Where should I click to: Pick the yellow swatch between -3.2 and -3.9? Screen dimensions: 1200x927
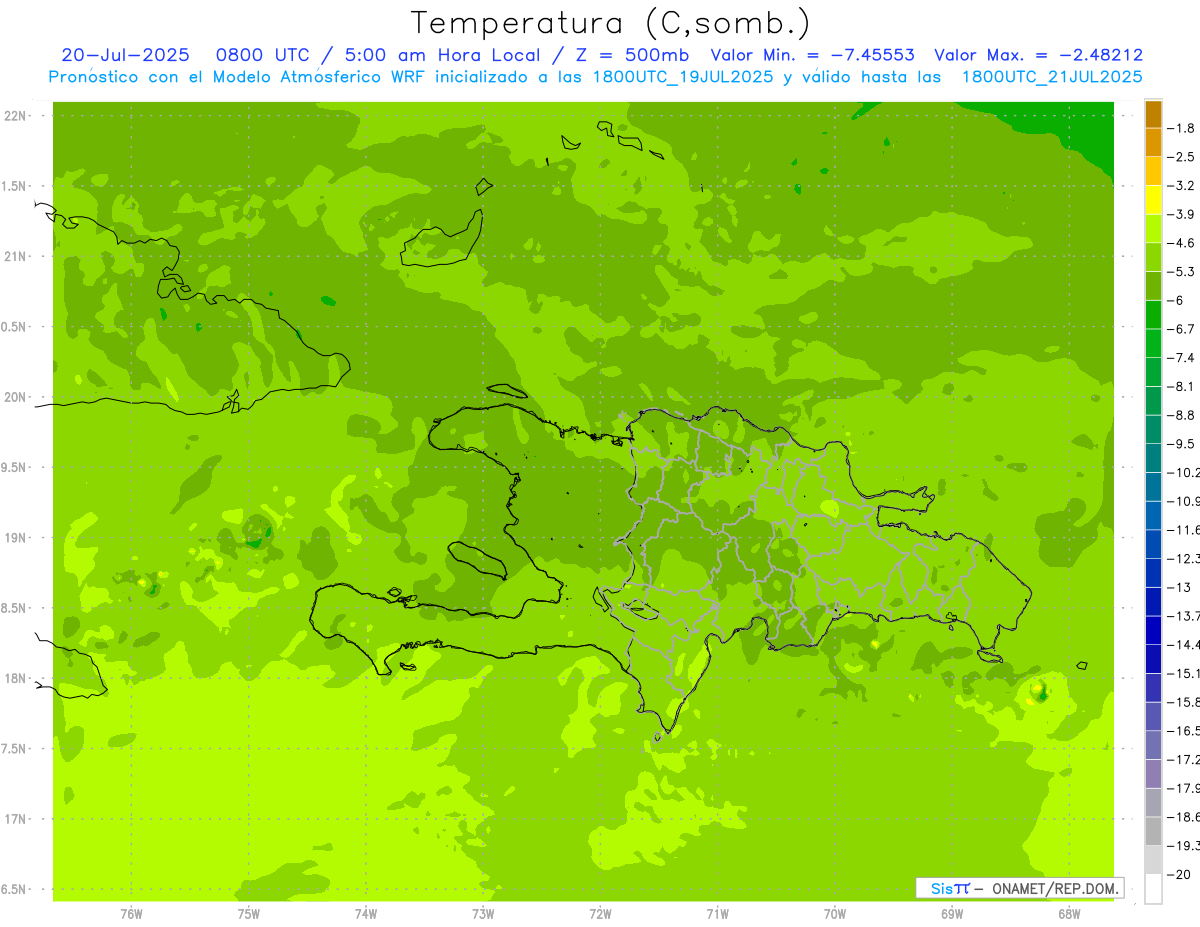point(1153,200)
